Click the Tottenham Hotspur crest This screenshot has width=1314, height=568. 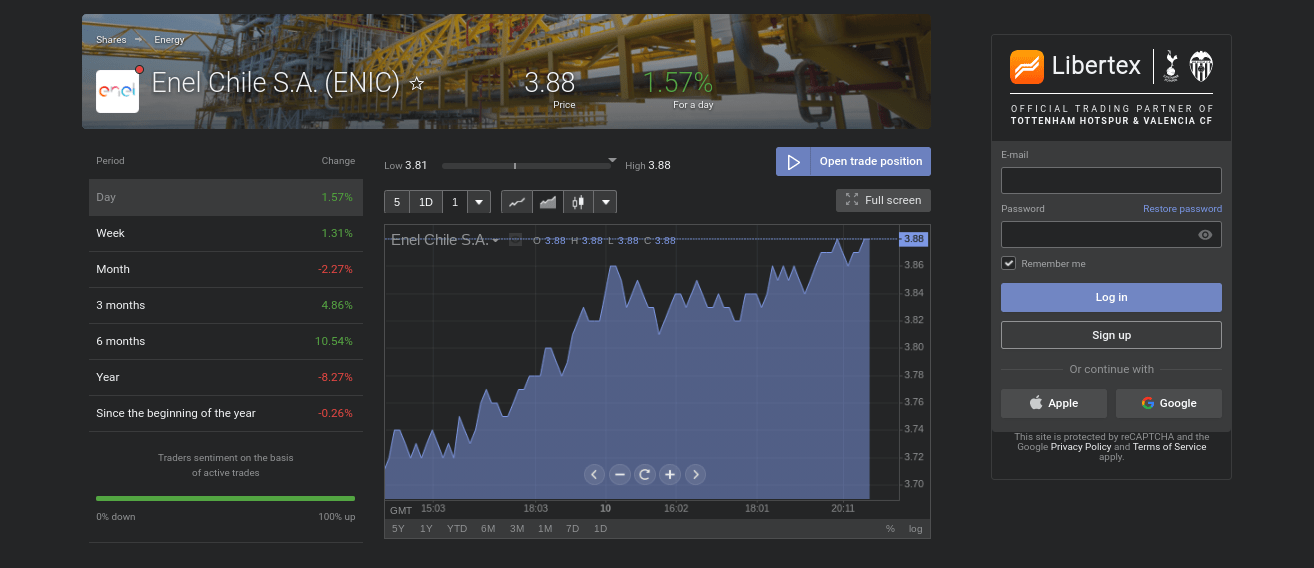1171,67
